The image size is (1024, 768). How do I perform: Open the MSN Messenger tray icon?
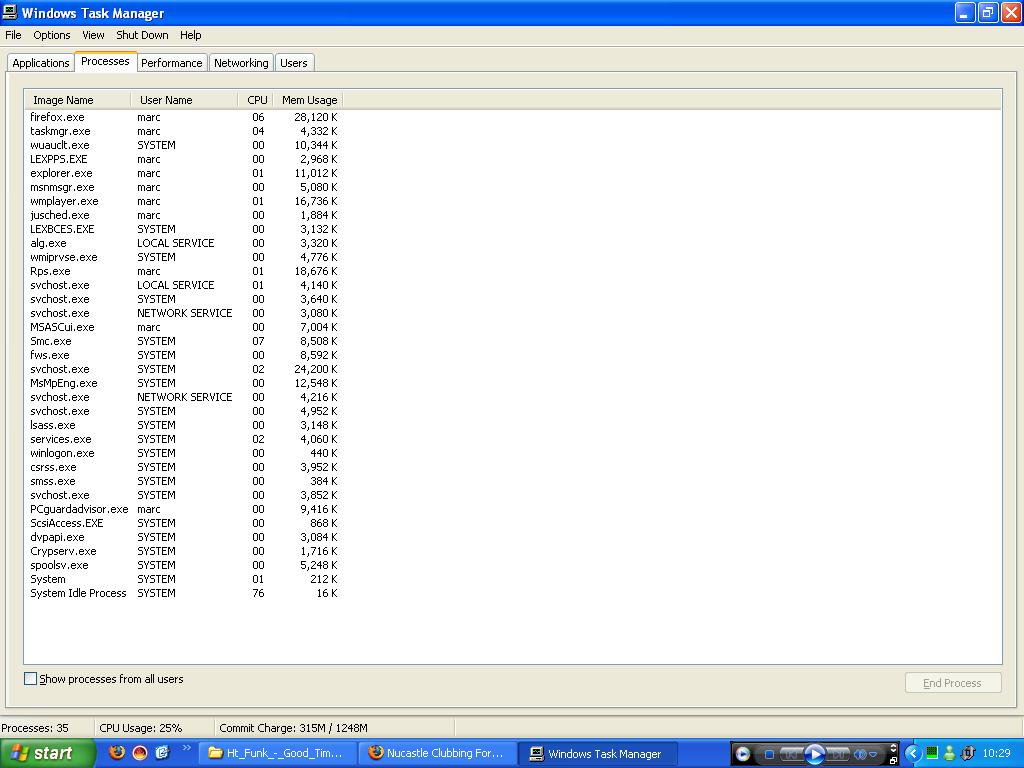click(x=949, y=753)
